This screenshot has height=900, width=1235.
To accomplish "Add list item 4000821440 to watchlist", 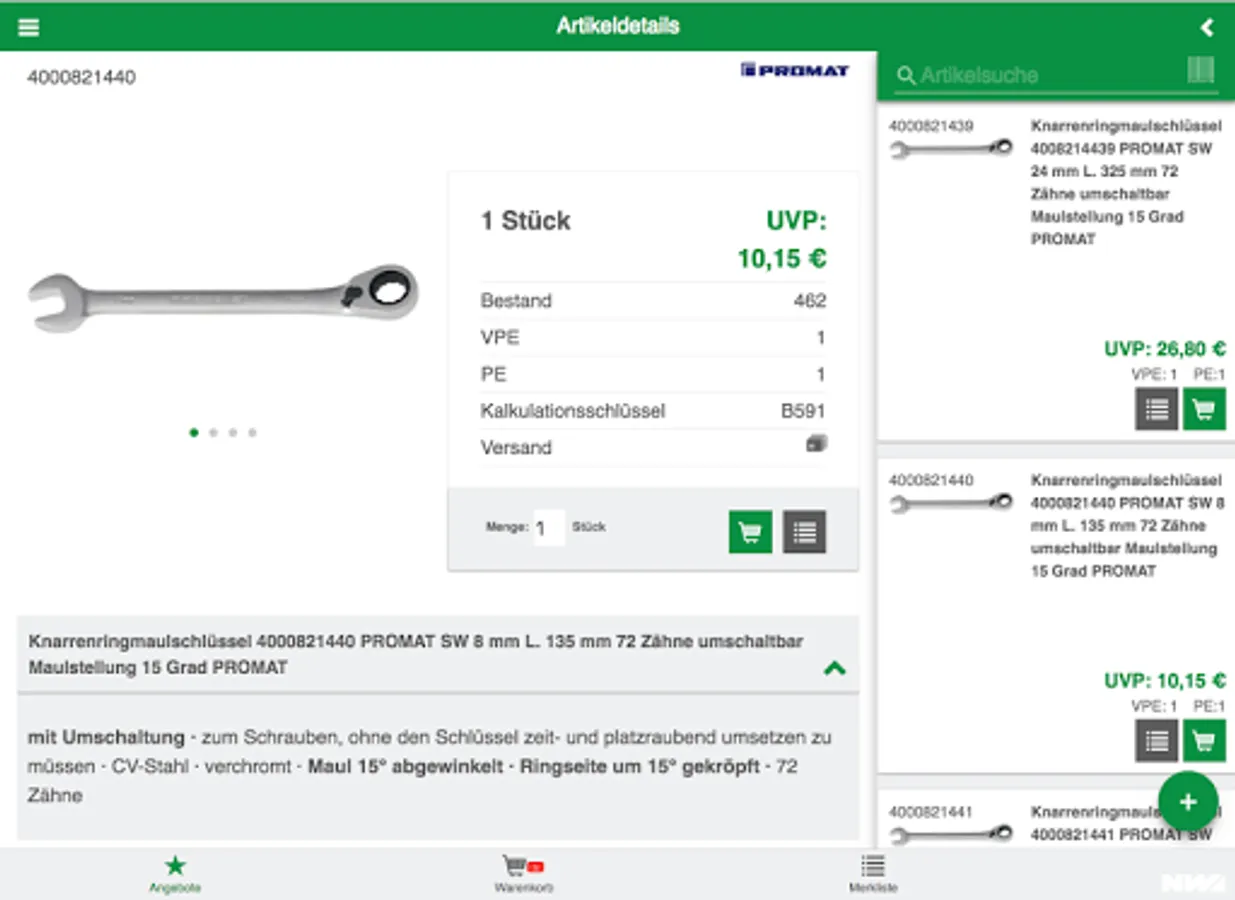I will pyautogui.click(x=1156, y=741).
